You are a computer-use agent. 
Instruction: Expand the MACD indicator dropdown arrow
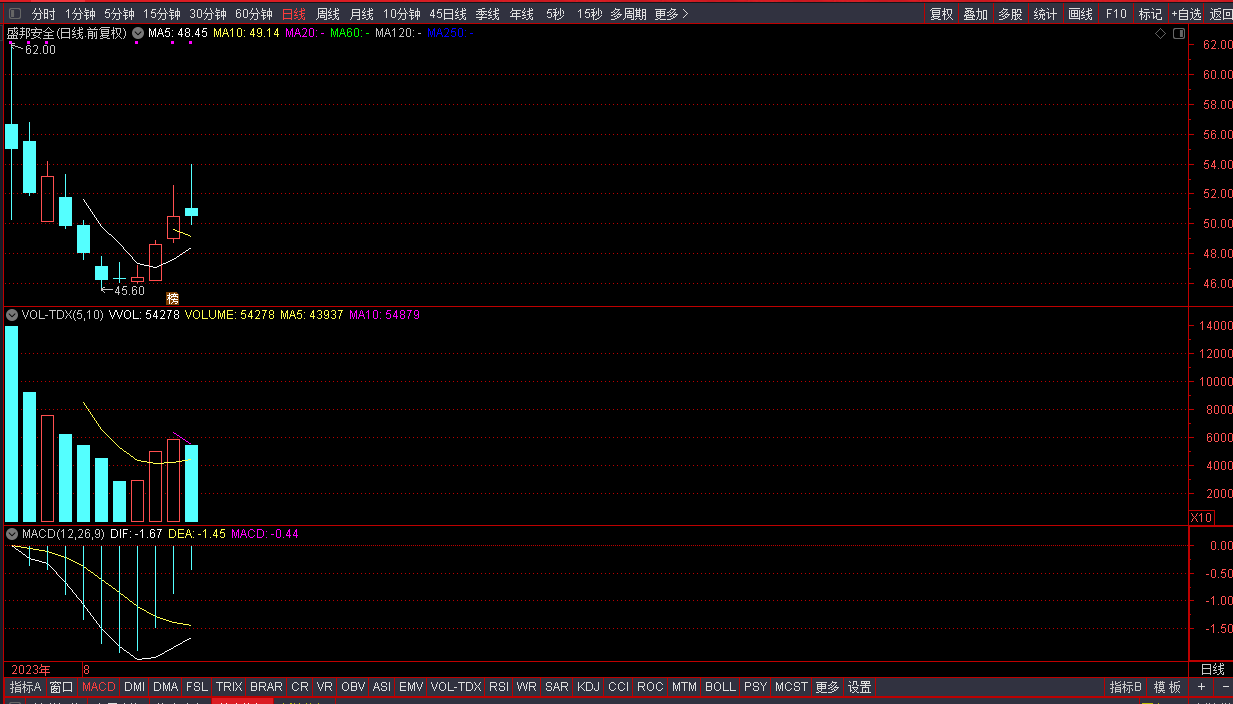(x=12, y=534)
